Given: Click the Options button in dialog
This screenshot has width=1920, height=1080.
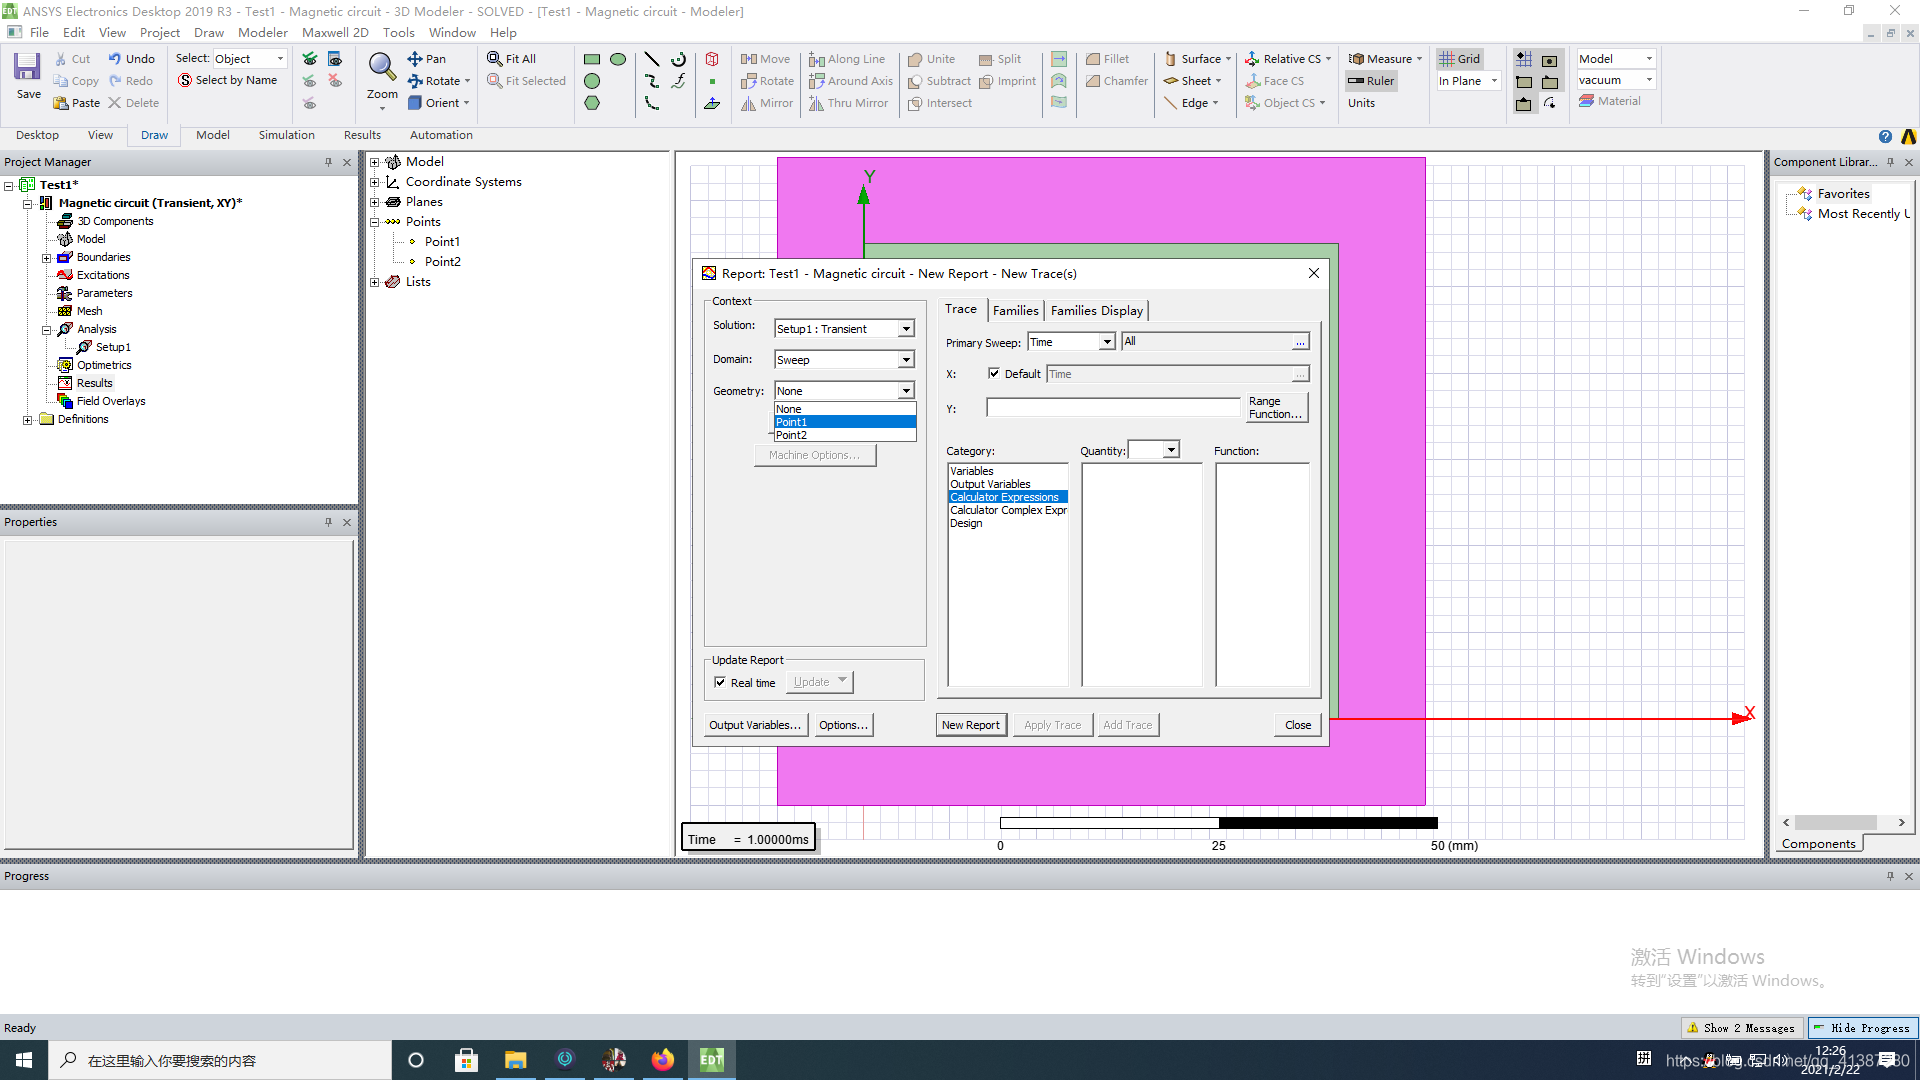Looking at the screenshot, I should pos(843,725).
